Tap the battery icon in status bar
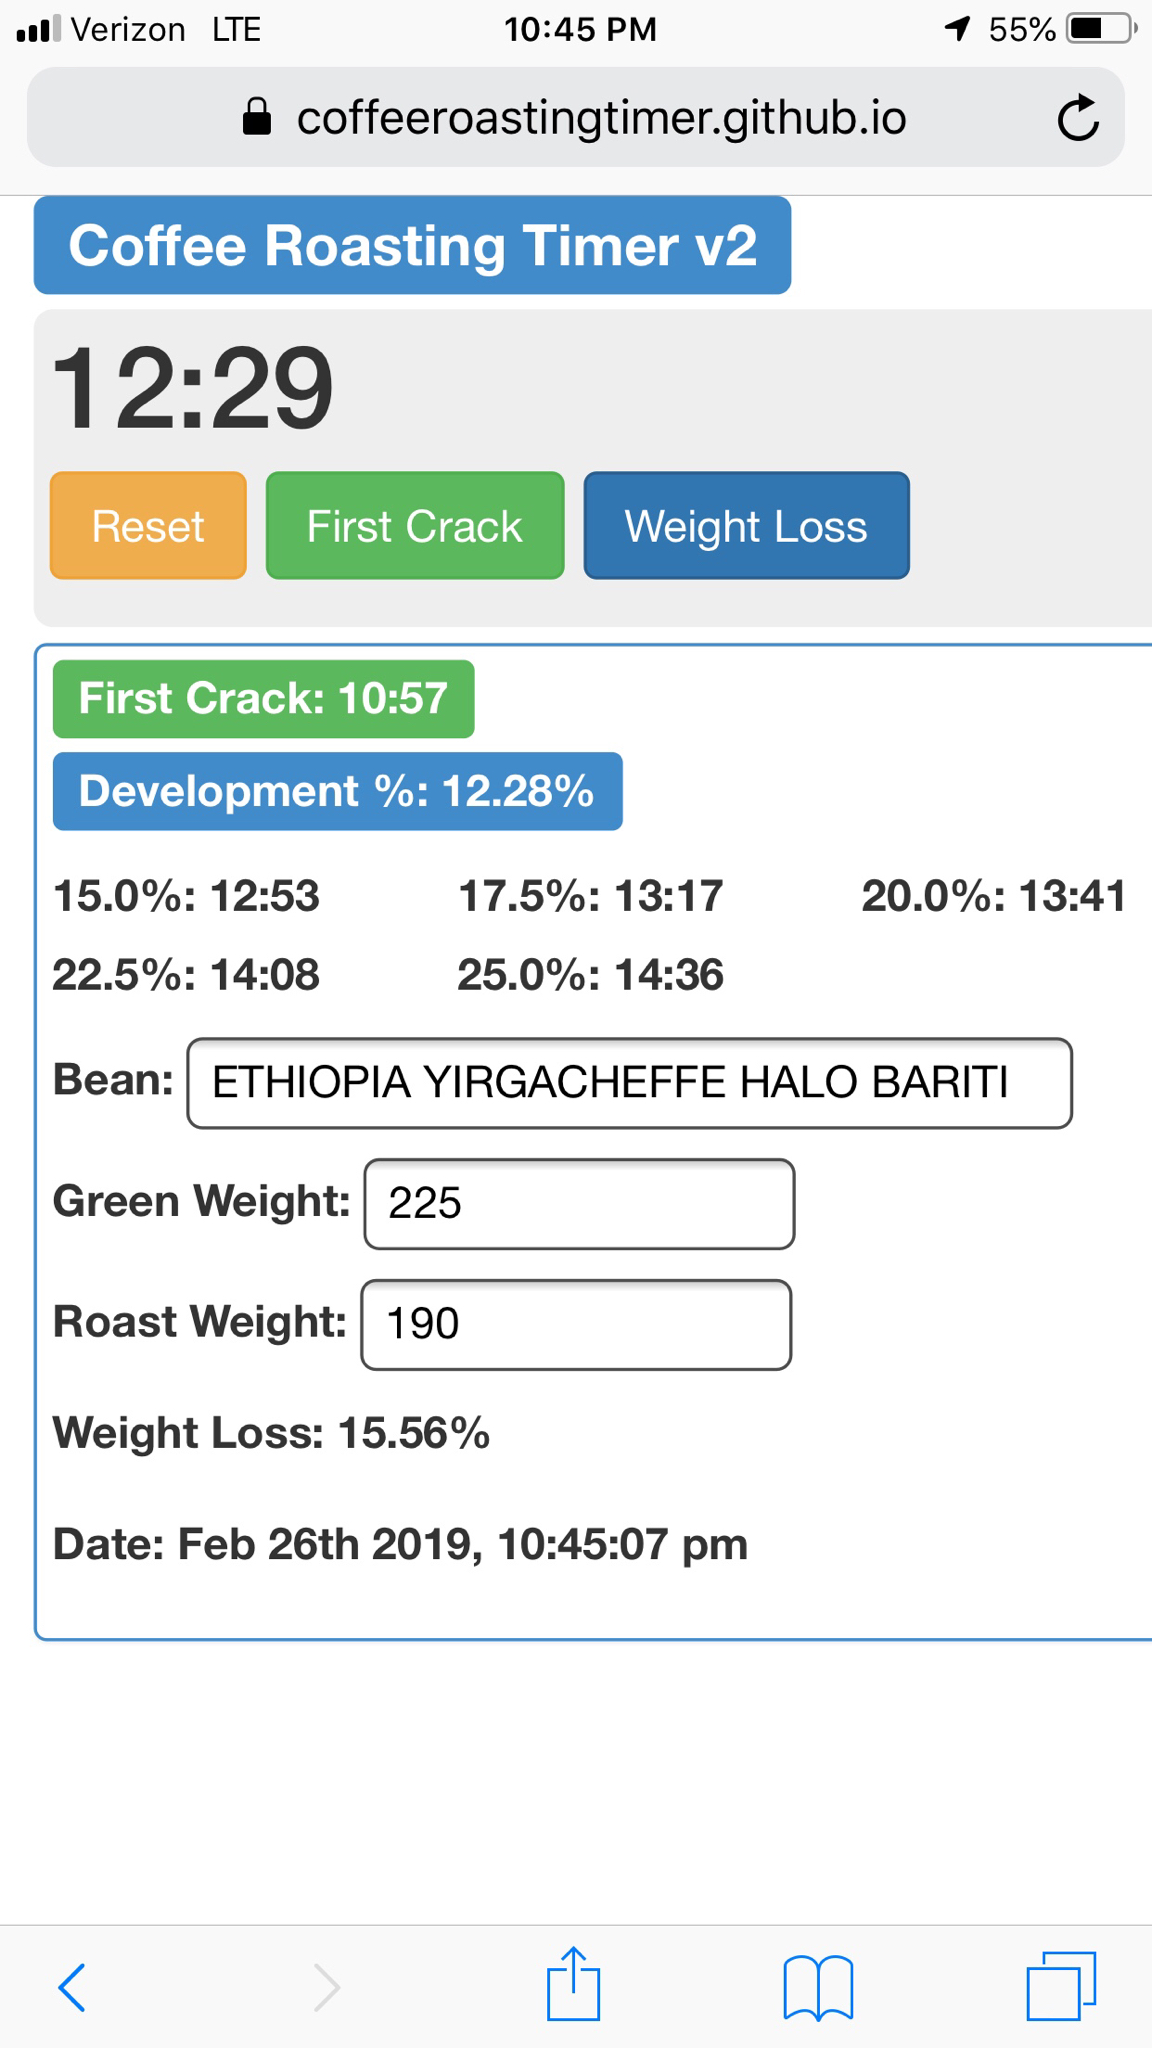Image resolution: width=1152 pixels, height=2048 pixels. (x=1101, y=29)
